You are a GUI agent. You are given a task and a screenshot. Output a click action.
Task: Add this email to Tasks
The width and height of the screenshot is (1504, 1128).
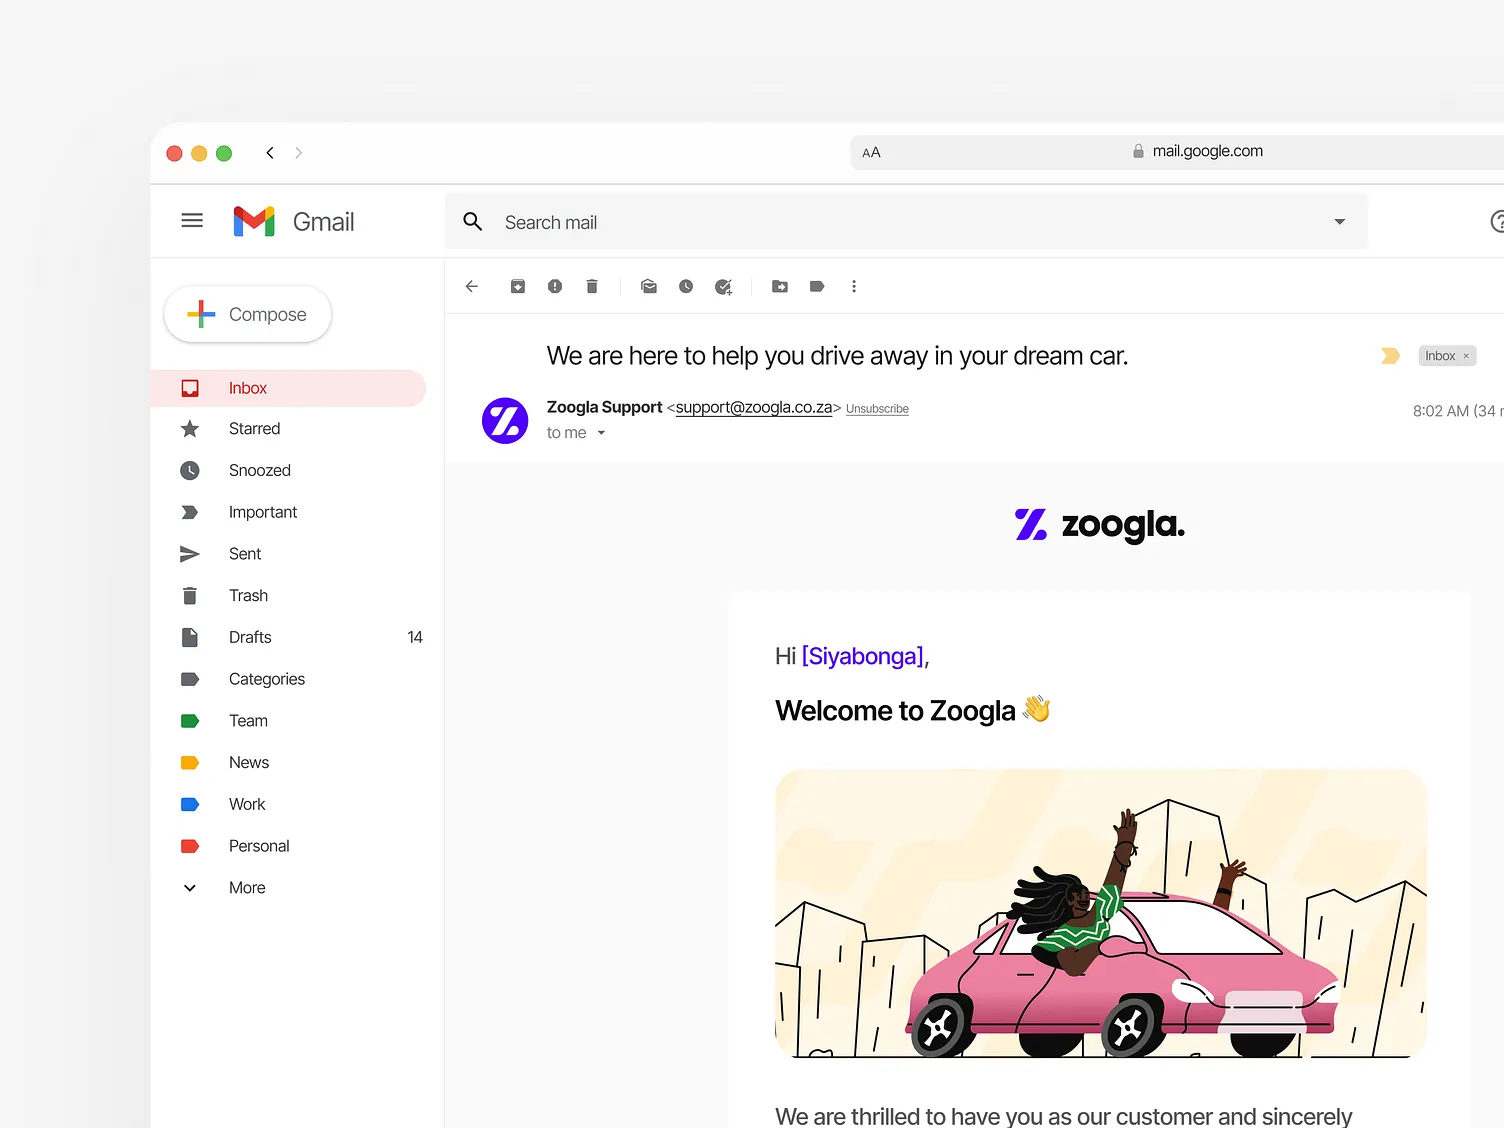point(724,287)
